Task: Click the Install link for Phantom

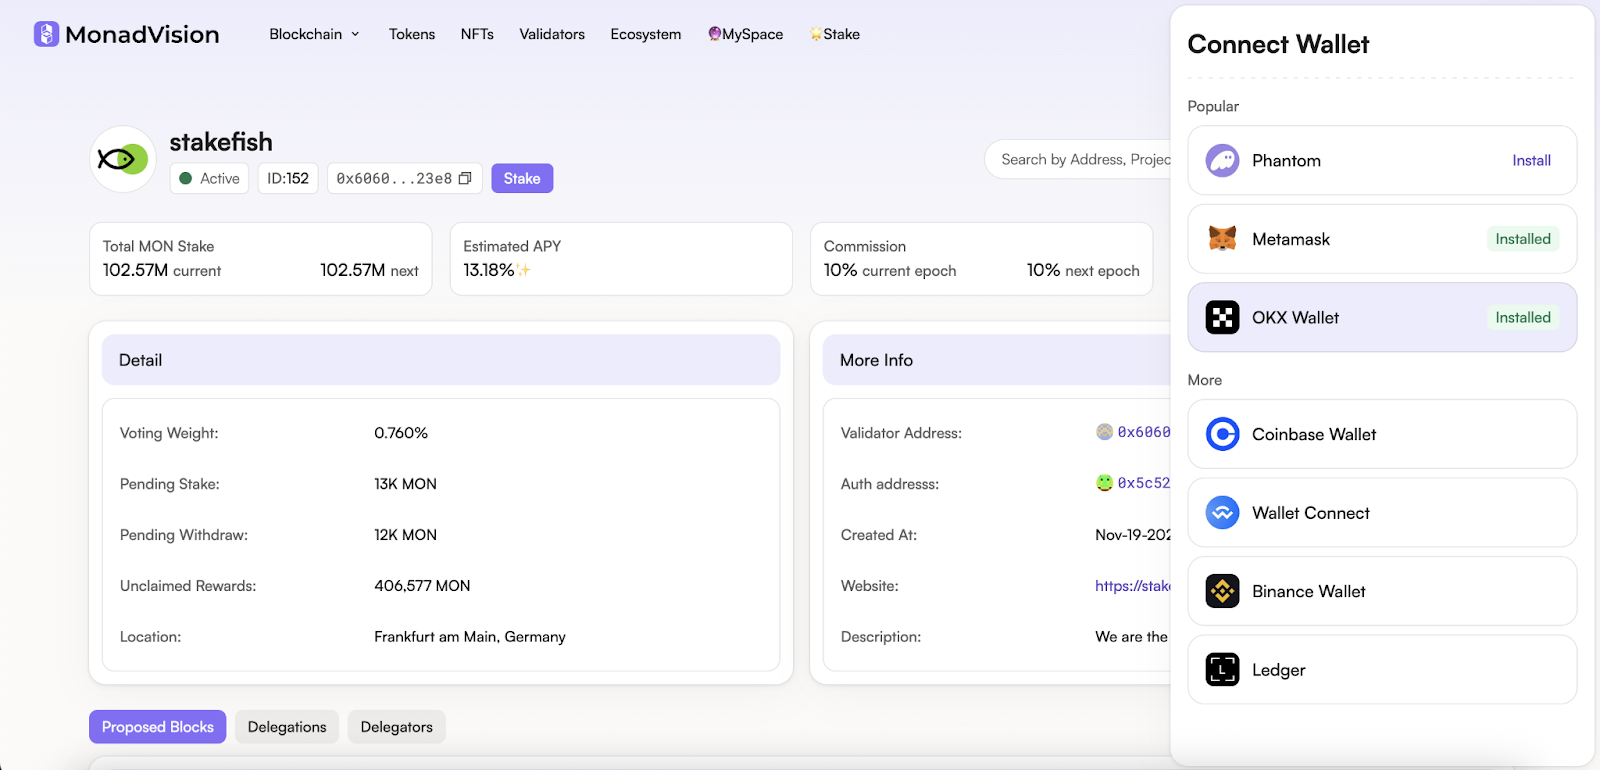Action: pos(1531,161)
